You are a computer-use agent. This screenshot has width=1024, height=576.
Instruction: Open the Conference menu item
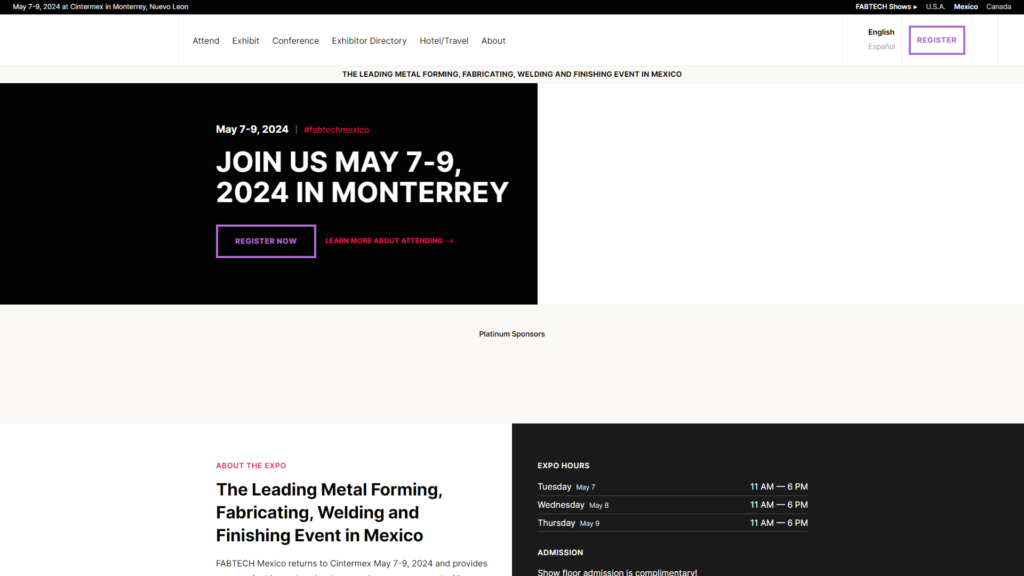click(295, 40)
